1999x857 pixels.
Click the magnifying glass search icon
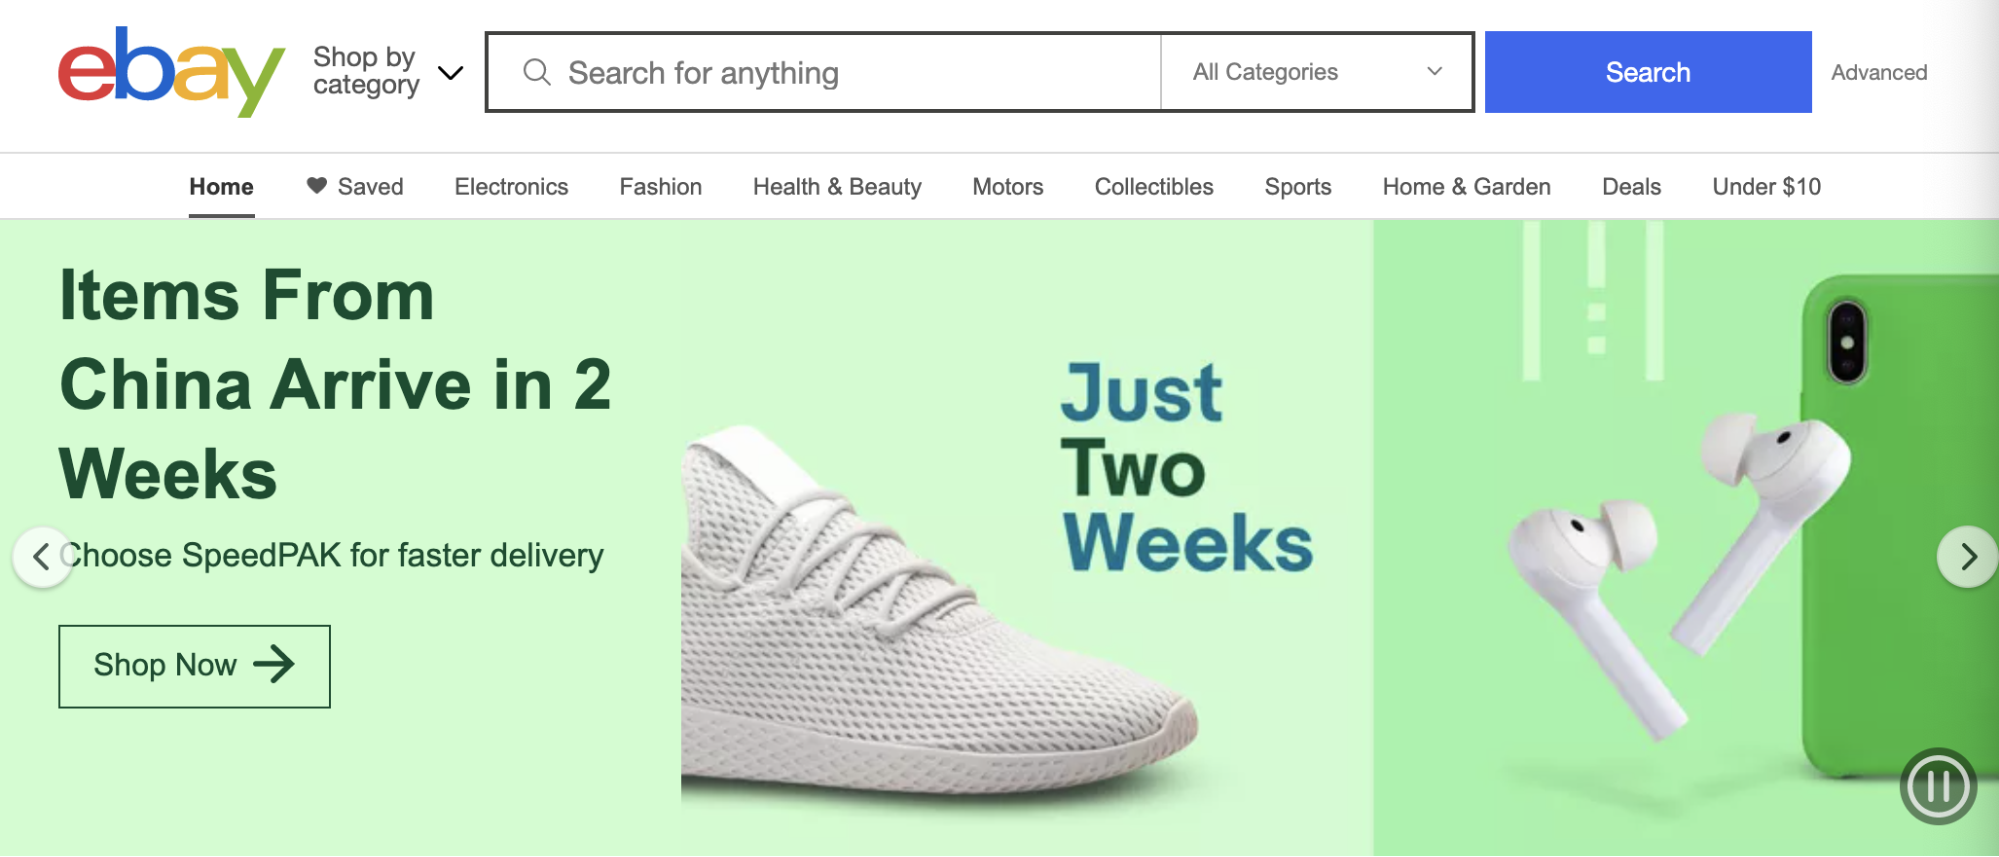click(x=537, y=72)
